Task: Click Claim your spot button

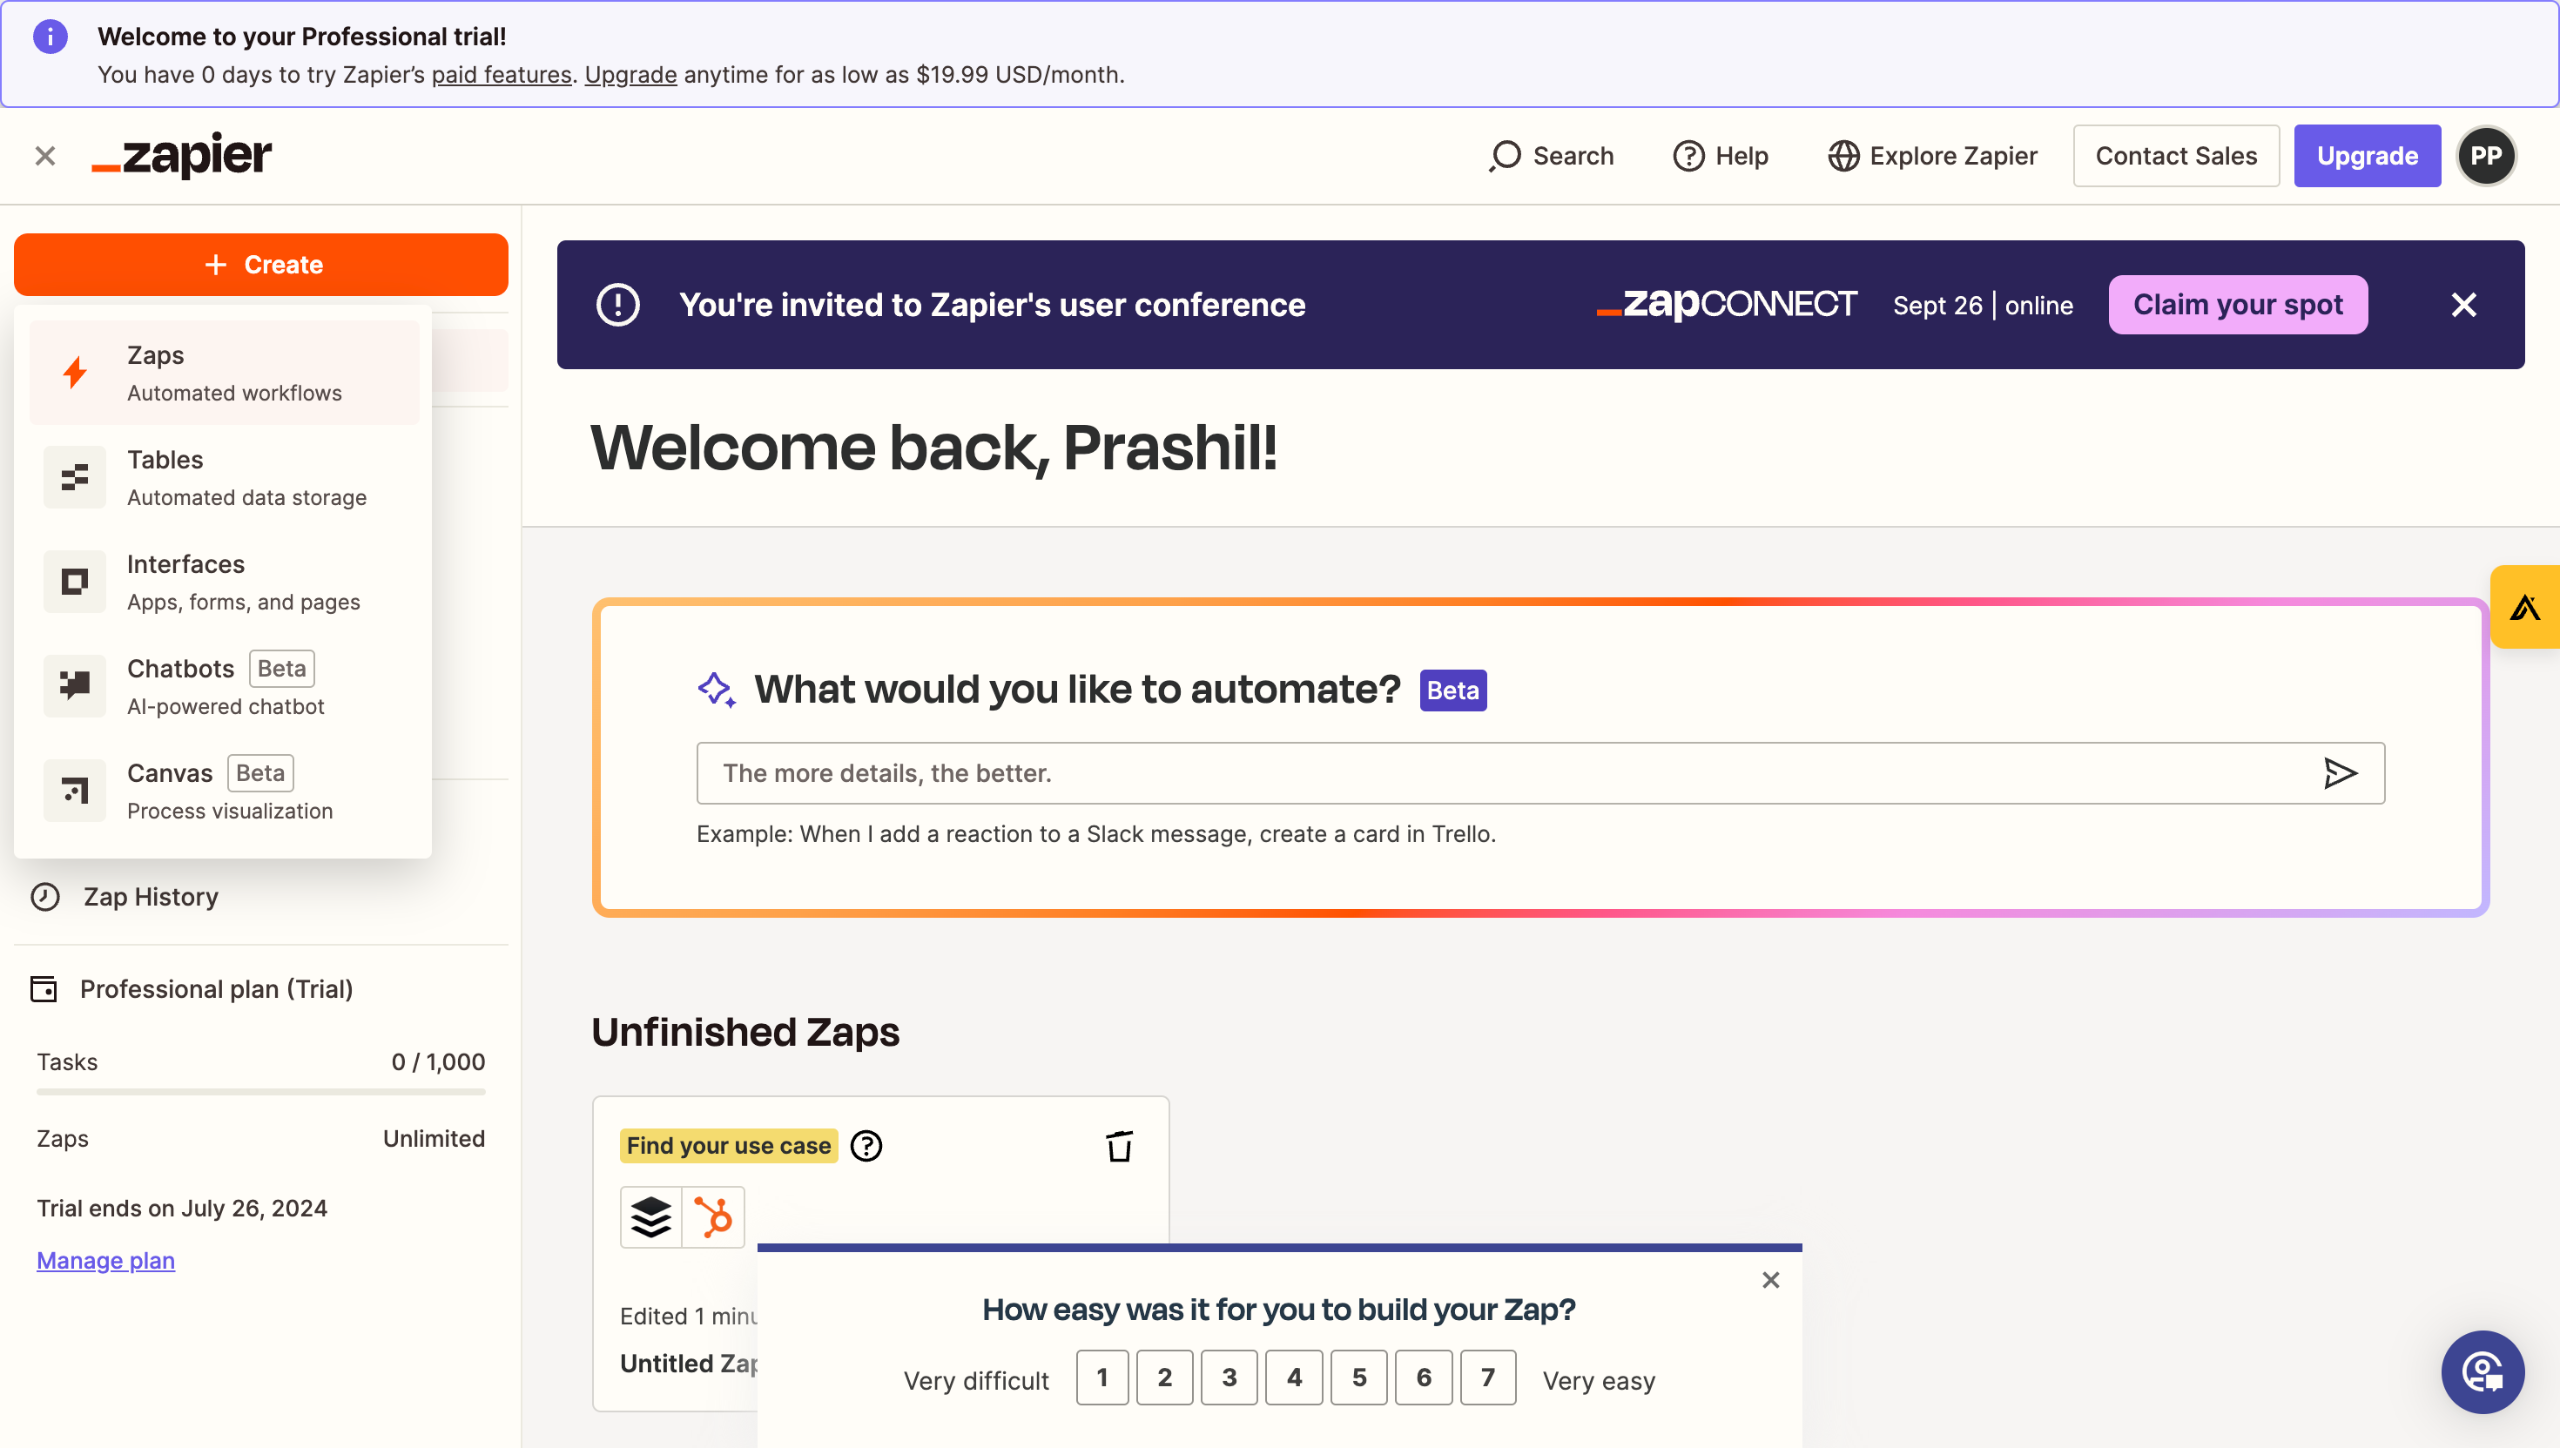Action: [x=2237, y=305]
